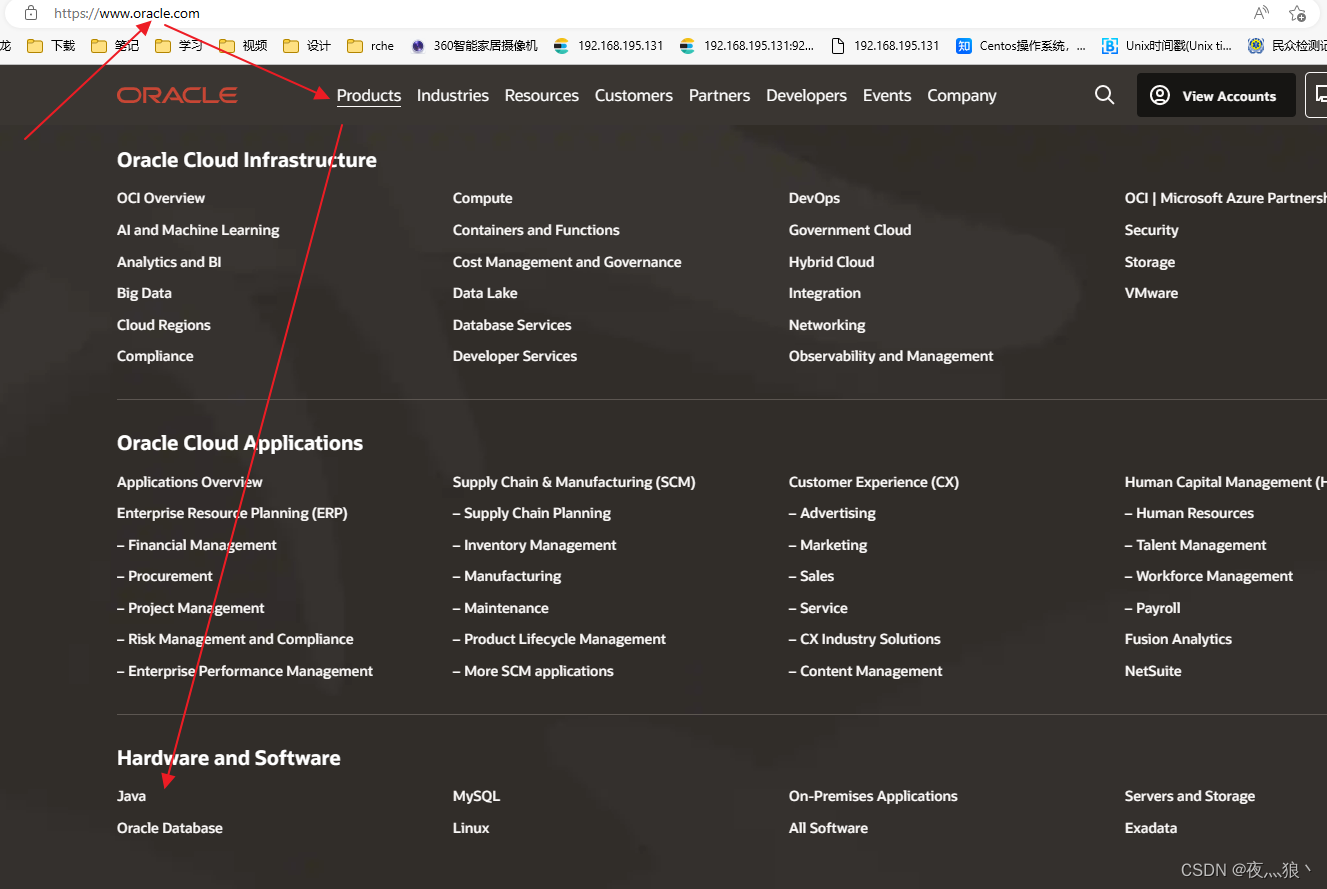Select the Big Data link

click(144, 293)
